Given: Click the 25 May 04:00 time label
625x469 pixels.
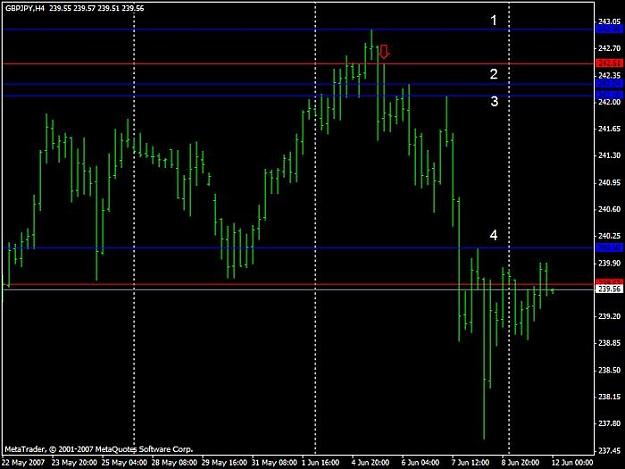Looking at the screenshot, I should pyautogui.click(x=124, y=463).
